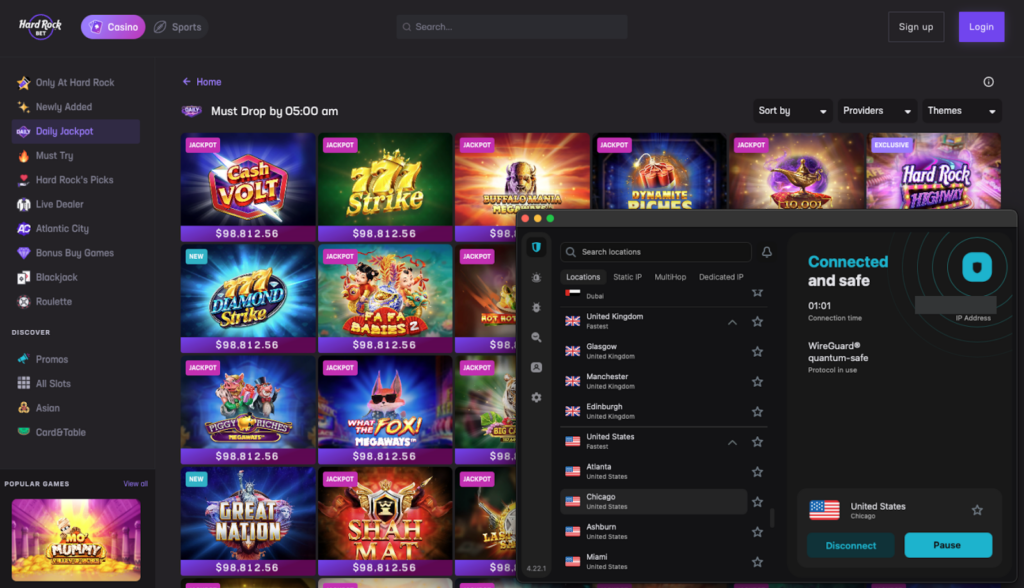Open the VPN alert siren icon
The width and height of the screenshot is (1024, 588).
tap(536, 278)
